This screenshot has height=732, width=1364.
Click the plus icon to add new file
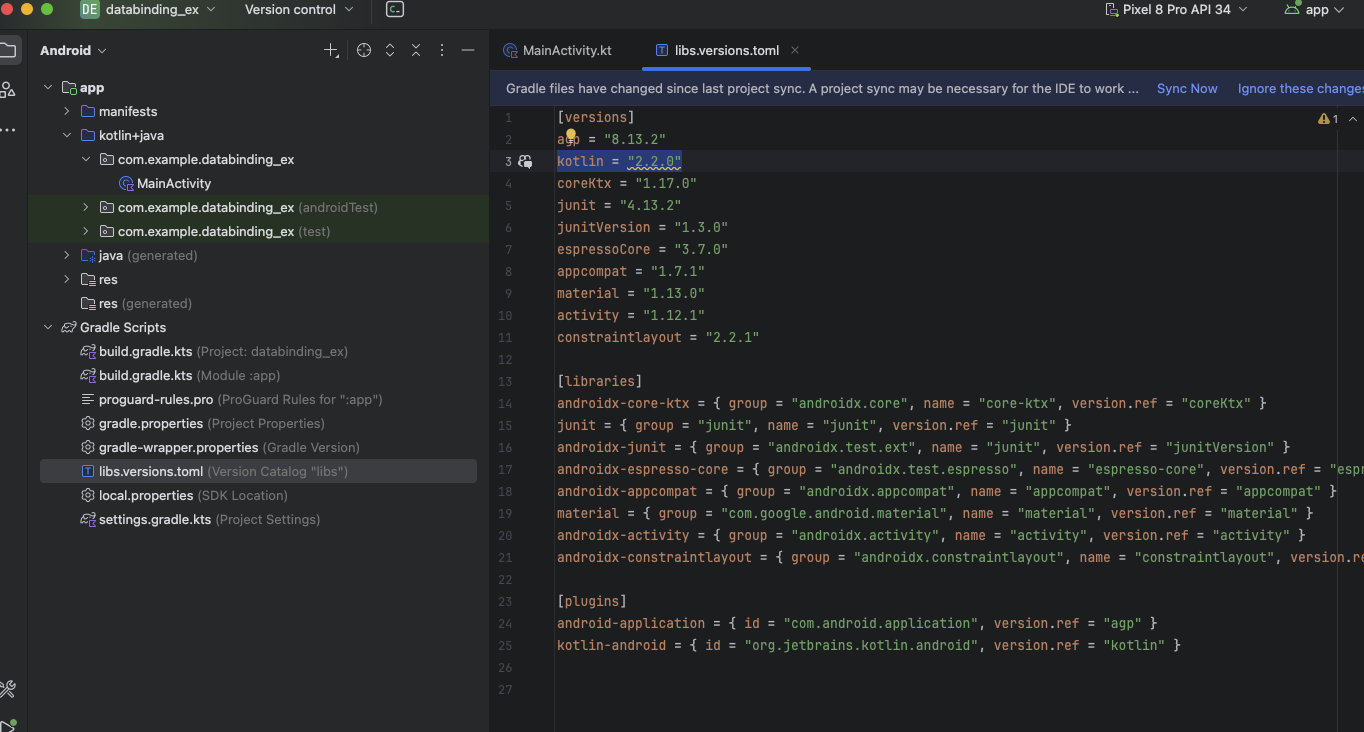[331, 50]
